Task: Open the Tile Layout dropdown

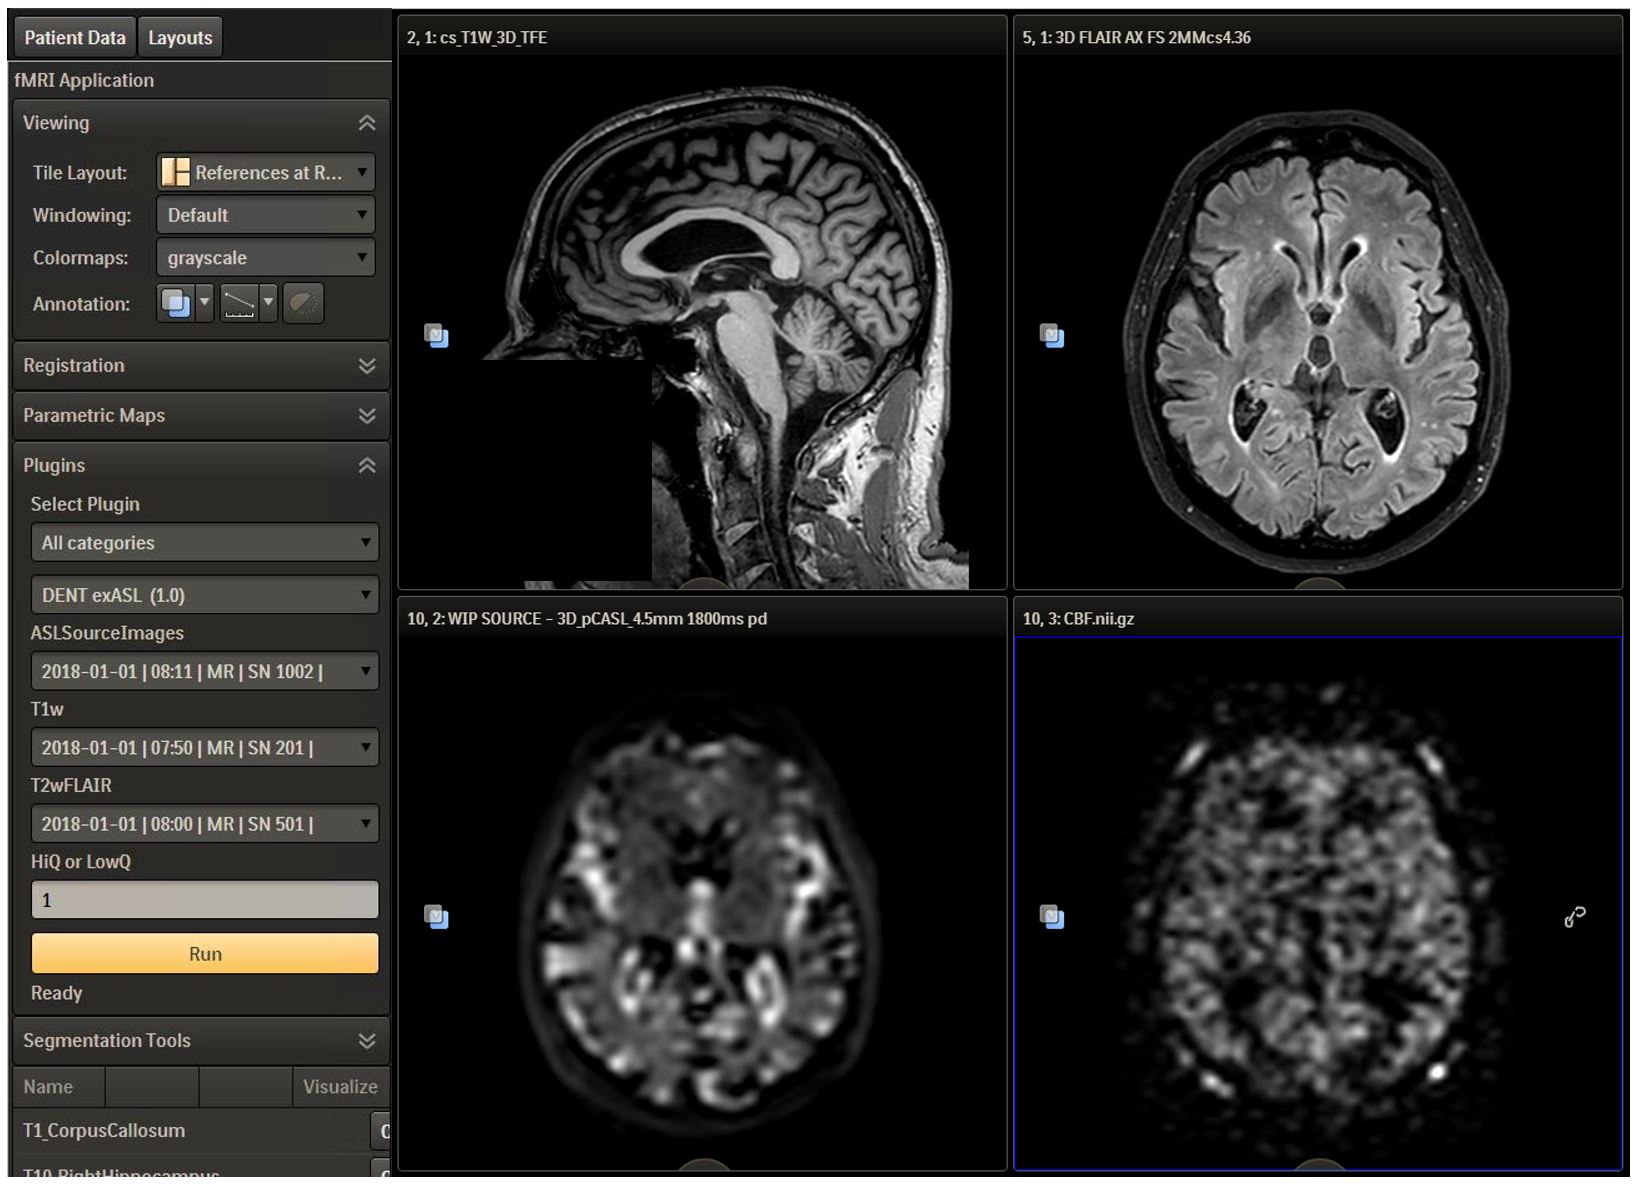Action: tap(265, 173)
